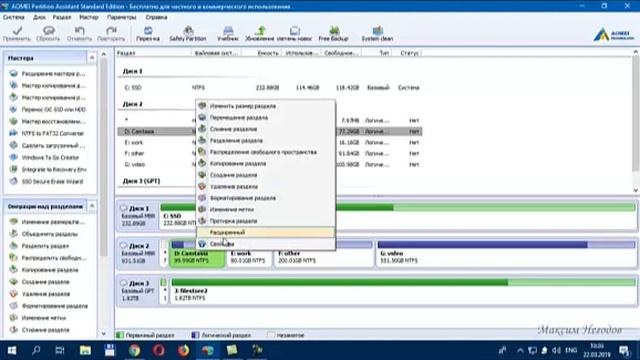Open the Мастер menu

(x=89, y=17)
